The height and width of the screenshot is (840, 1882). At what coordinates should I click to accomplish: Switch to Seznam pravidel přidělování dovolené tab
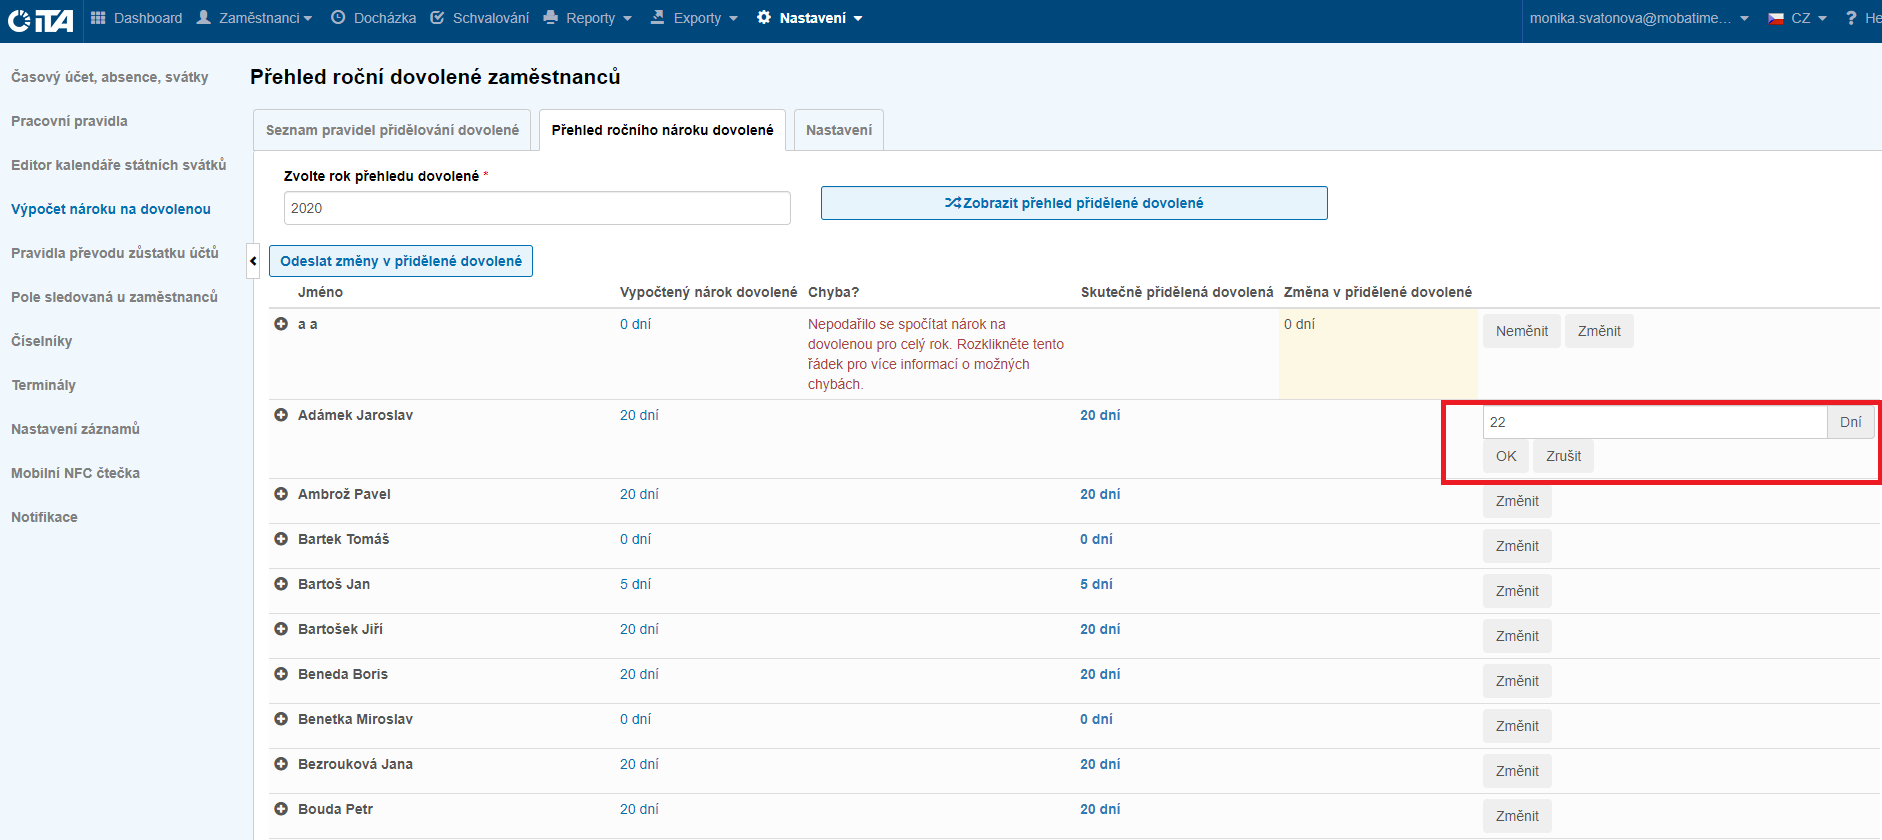click(392, 130)
